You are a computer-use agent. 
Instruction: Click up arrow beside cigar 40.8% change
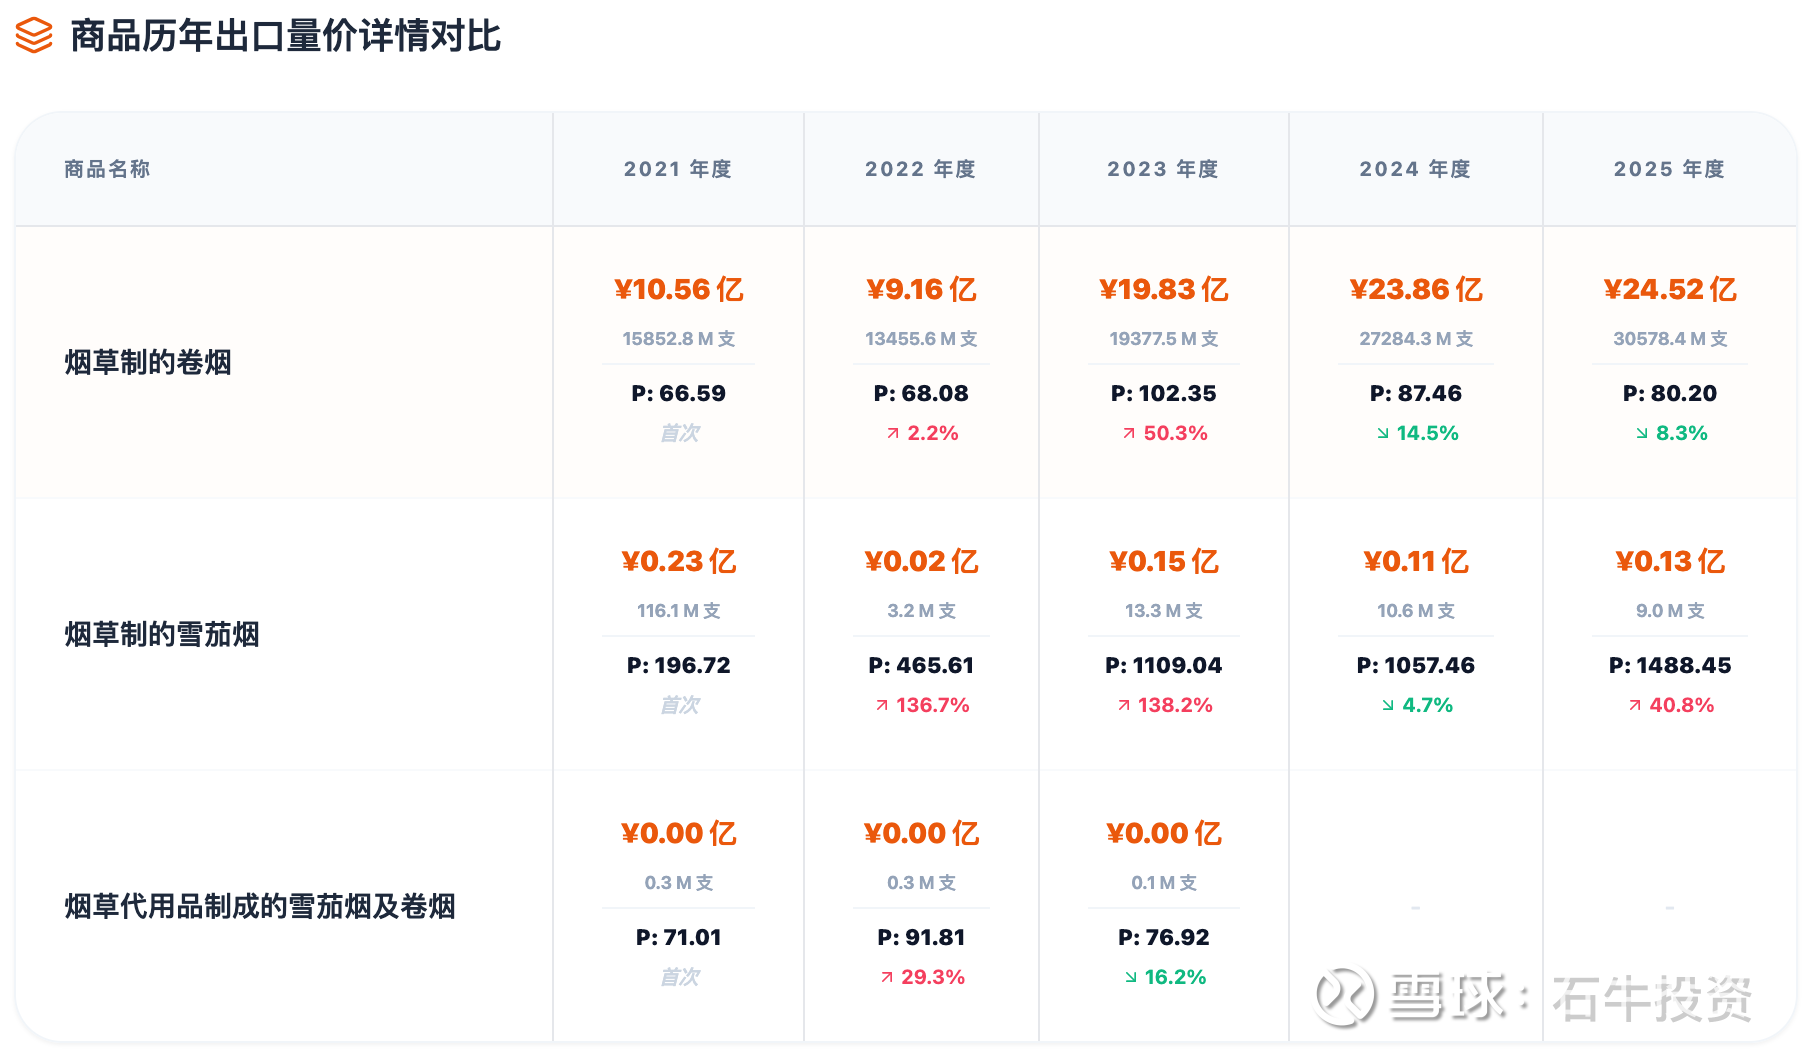1635,706
